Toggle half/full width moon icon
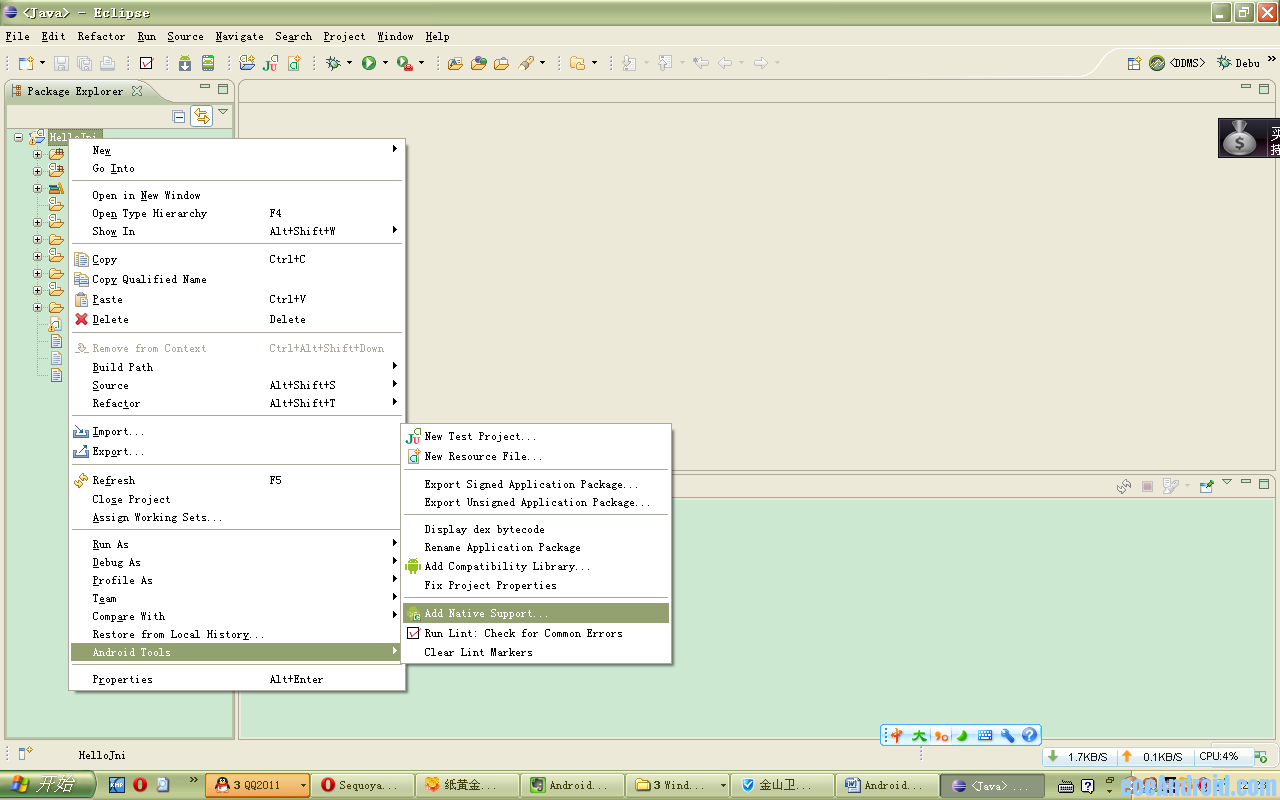The height and width of the screenshot is (800, 1280). click(x=962, y=735)
